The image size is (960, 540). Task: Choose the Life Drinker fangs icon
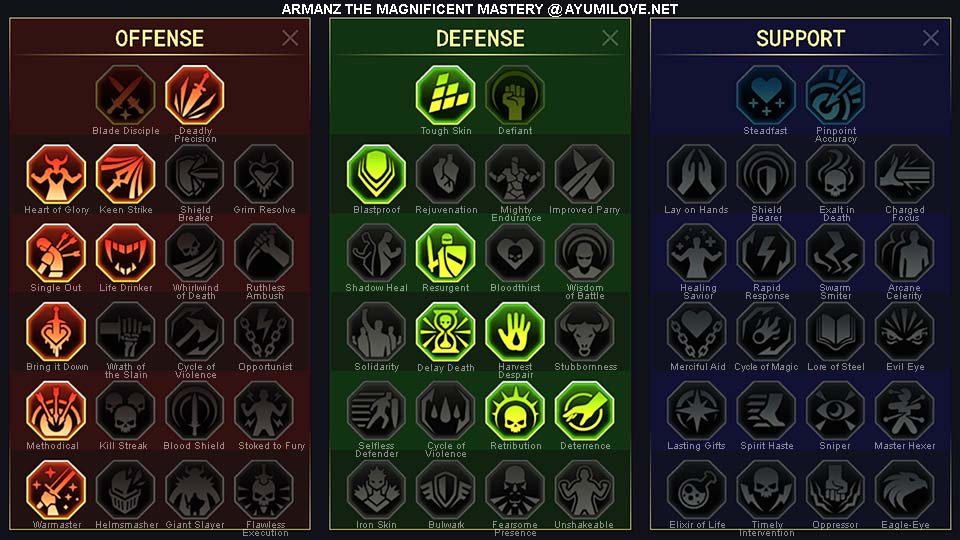(x=126, y=253)
